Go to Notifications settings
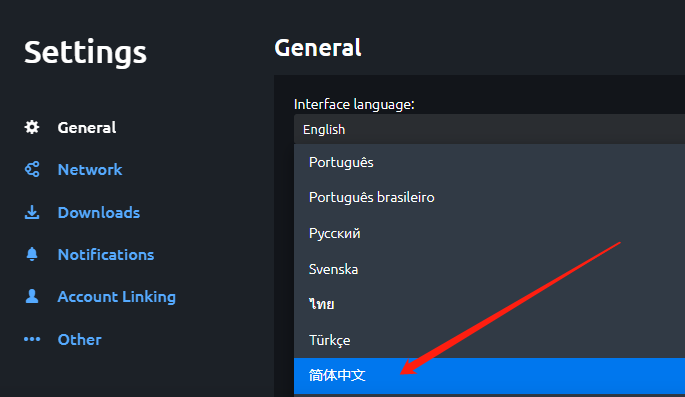 pos(106,255)
